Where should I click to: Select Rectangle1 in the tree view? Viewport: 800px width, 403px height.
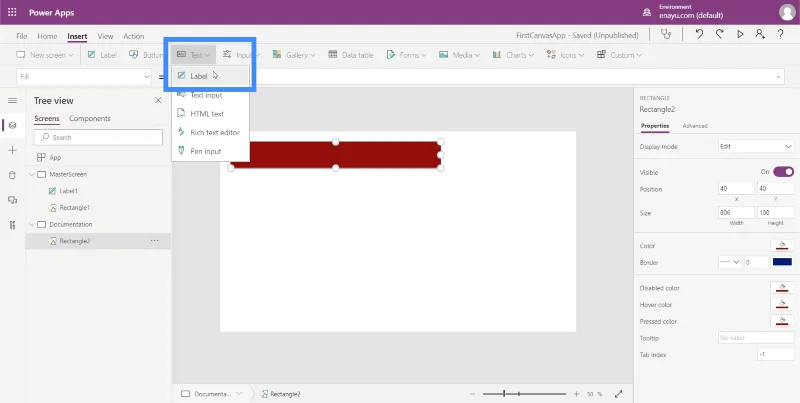coord(74,208)
